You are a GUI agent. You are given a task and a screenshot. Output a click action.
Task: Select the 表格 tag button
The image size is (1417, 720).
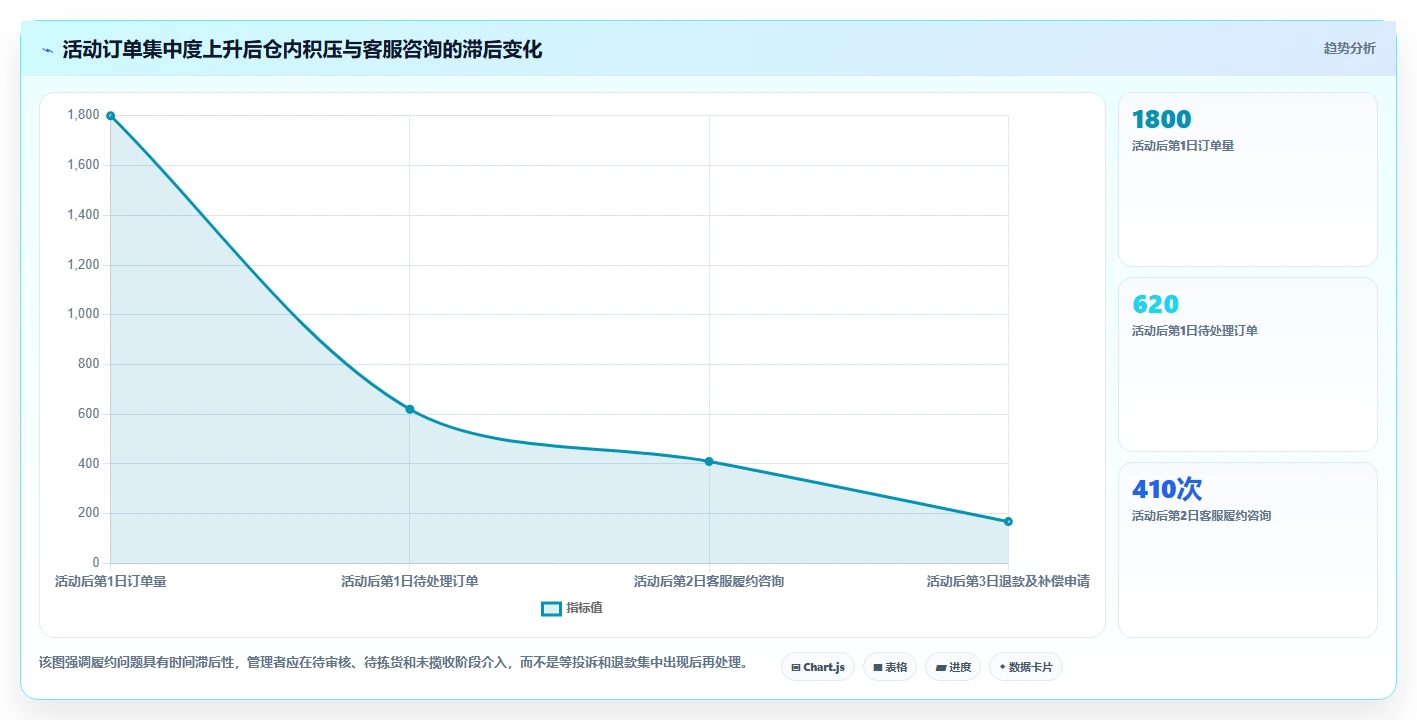(889, 667)
